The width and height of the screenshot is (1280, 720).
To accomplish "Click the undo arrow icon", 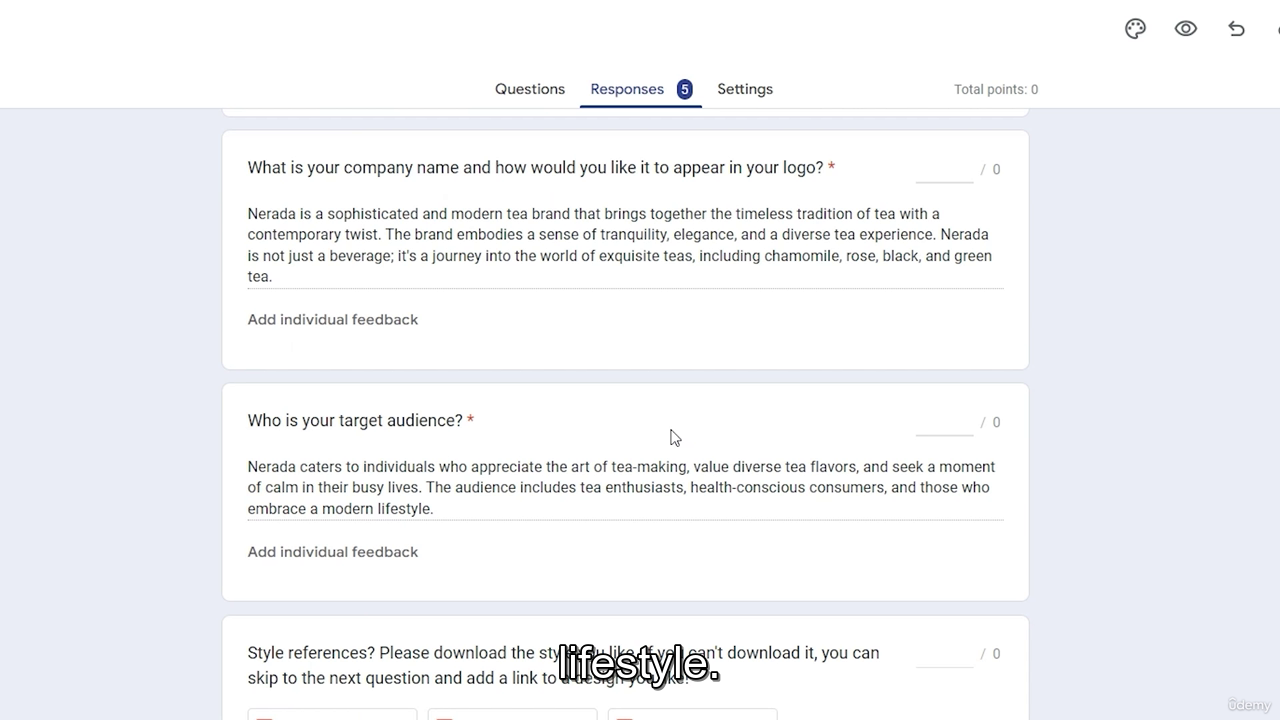I will pyautogui.click(x=1237, y=29).
